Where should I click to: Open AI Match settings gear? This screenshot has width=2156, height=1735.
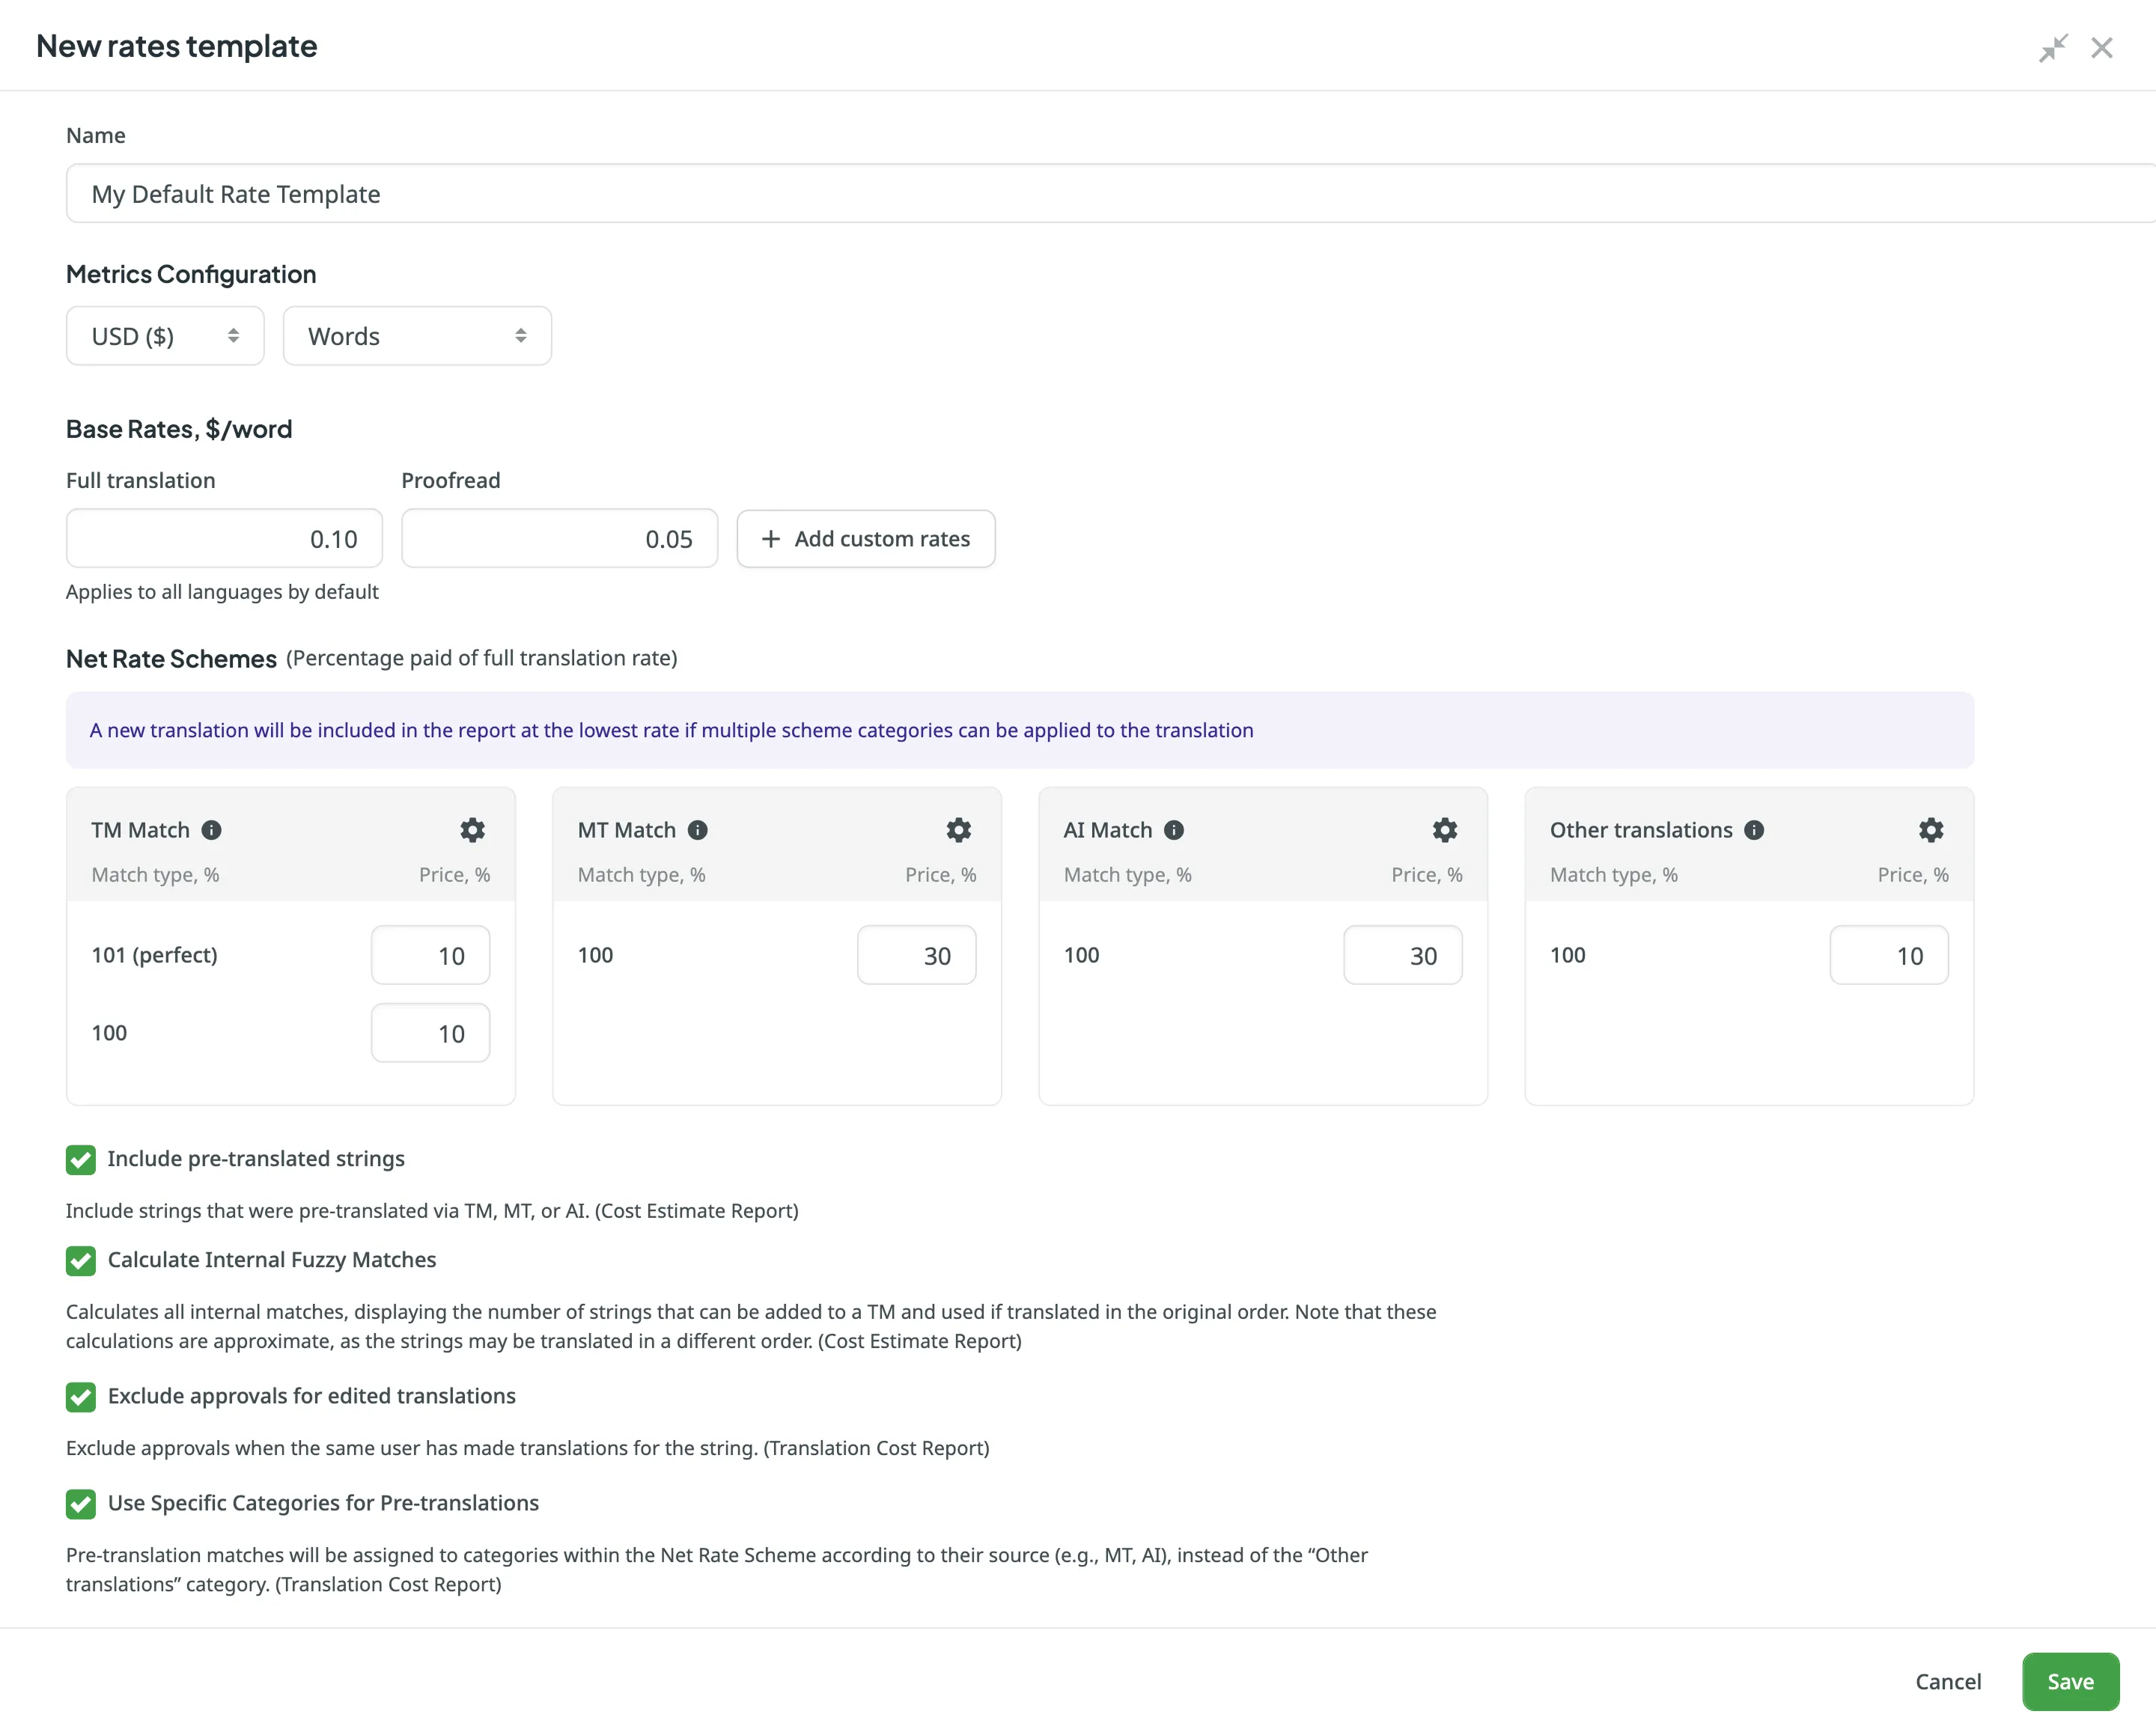1444,830
